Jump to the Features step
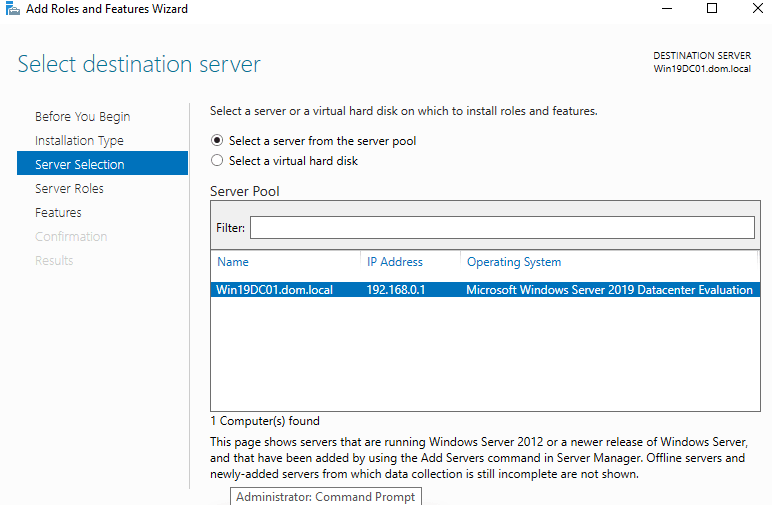Viewport: 772px width, 505px height. (x=58, y=213)
